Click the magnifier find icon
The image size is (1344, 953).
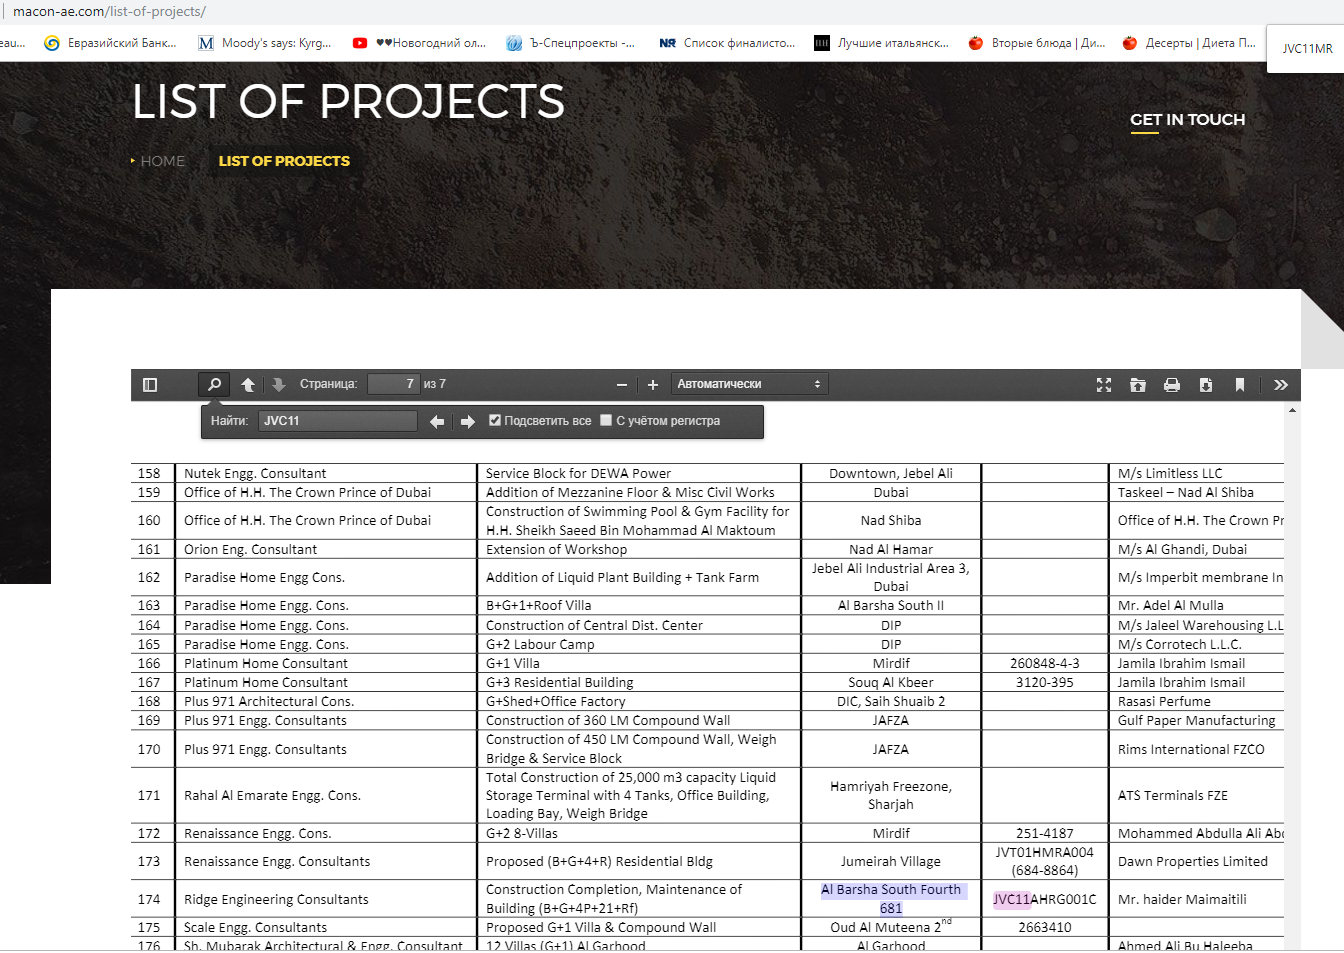(x=214, y=385)
